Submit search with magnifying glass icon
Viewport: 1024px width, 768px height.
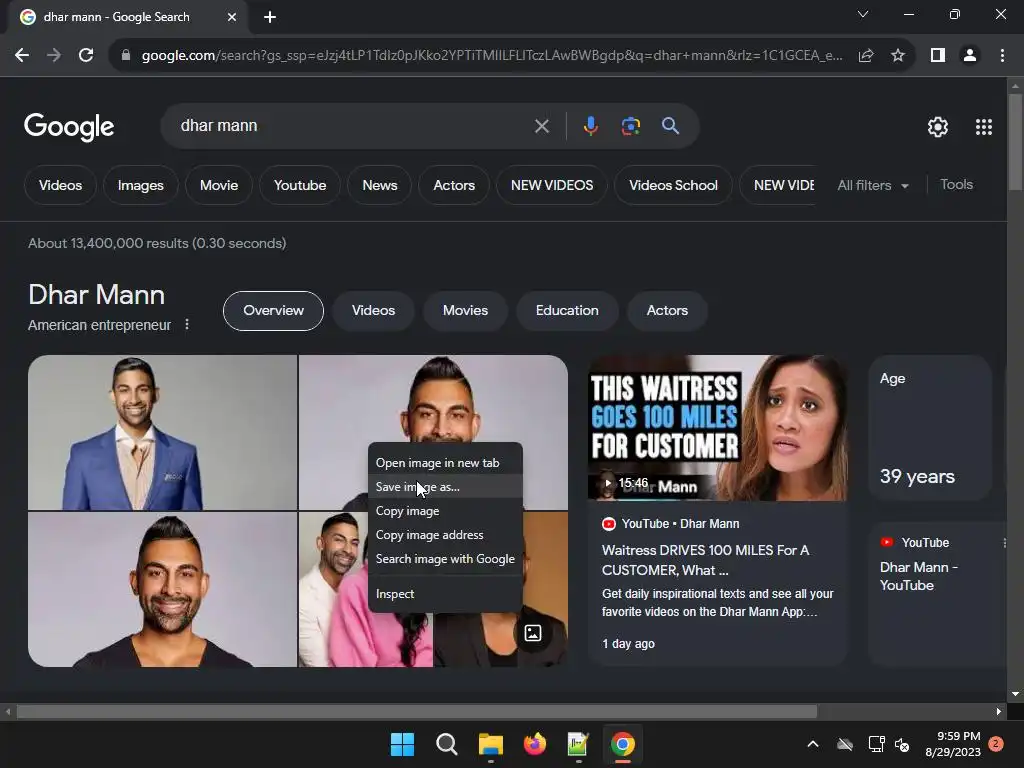pos(670,126)
